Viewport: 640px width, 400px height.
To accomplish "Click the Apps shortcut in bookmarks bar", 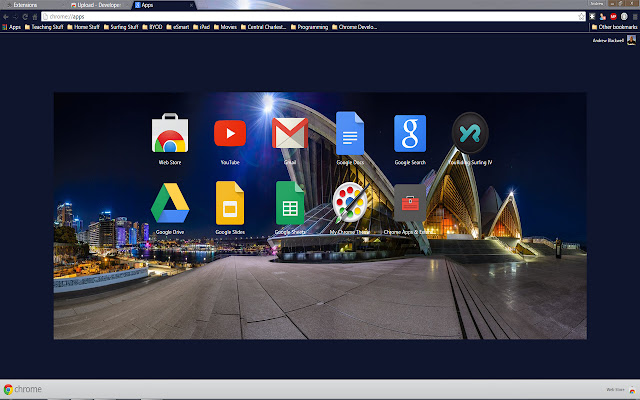I will pos(12,27).
